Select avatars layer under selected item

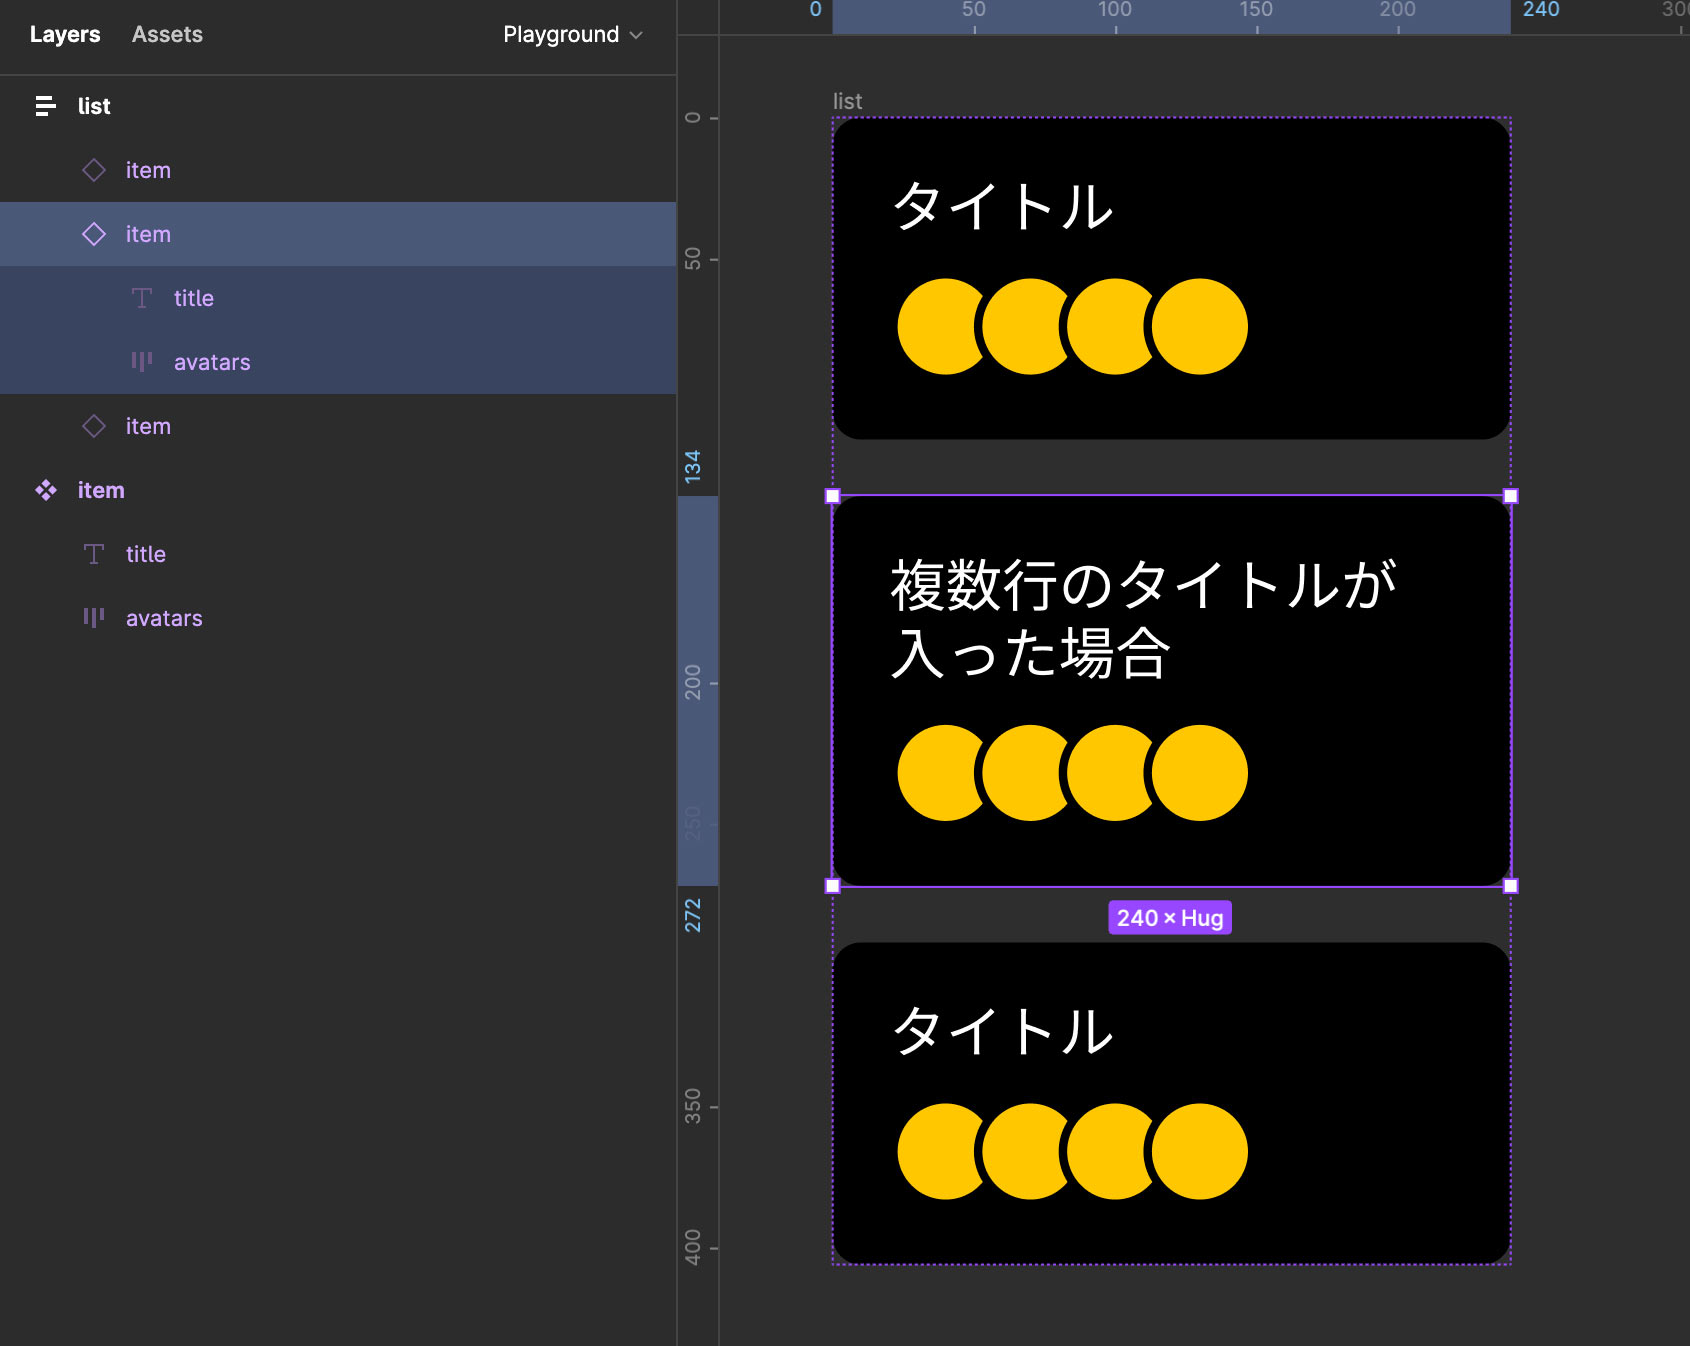point(212,362)
